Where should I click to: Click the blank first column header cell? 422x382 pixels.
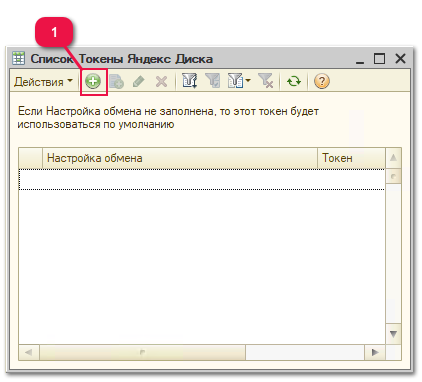(31, 158)
